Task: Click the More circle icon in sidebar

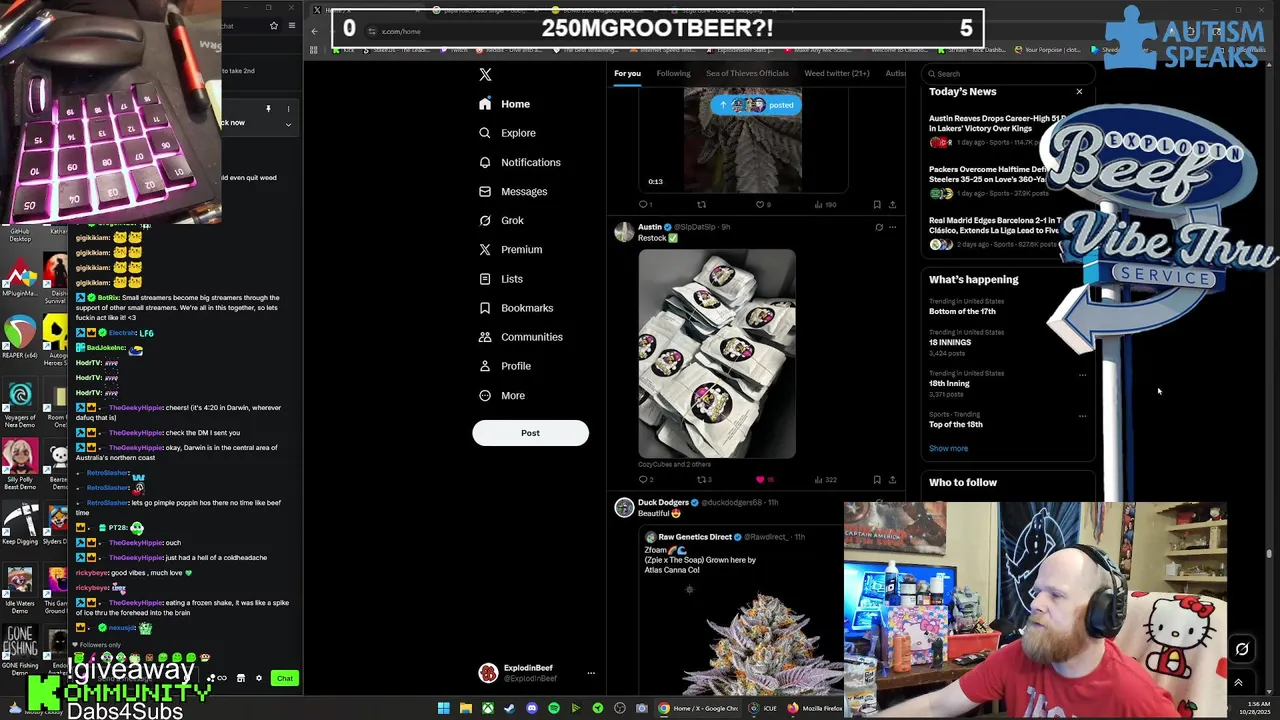Action: 485,395
